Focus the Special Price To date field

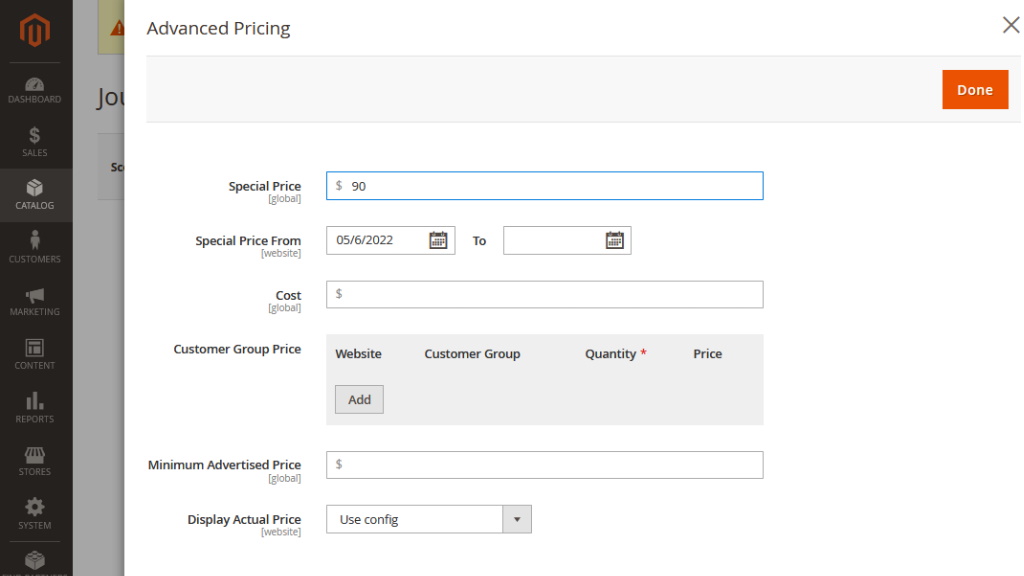click(567, 240)
